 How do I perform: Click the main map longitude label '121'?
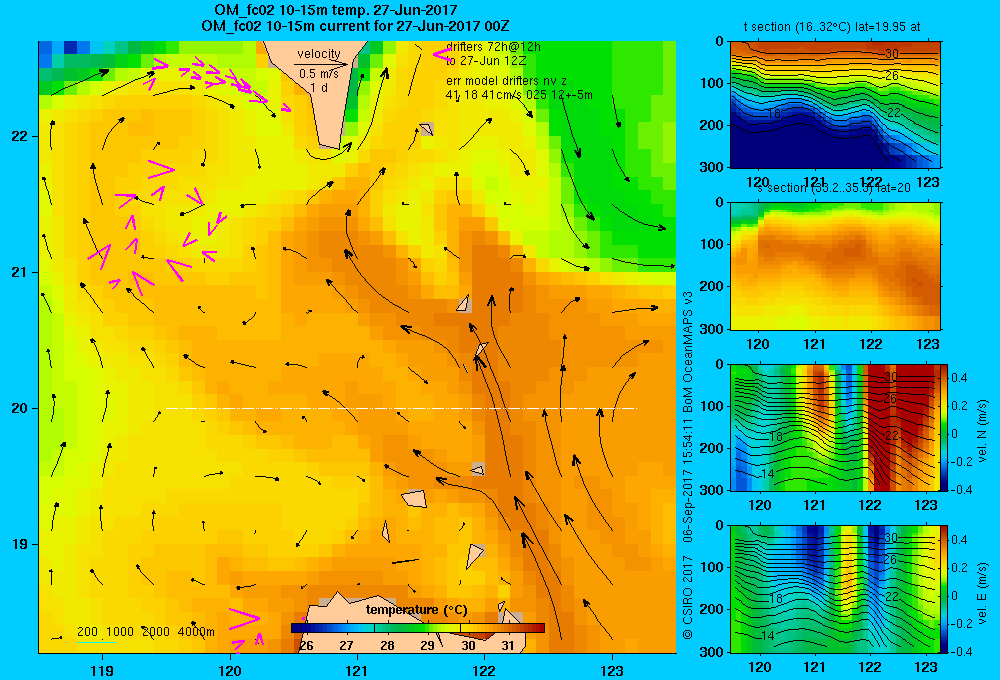(357, 670)
